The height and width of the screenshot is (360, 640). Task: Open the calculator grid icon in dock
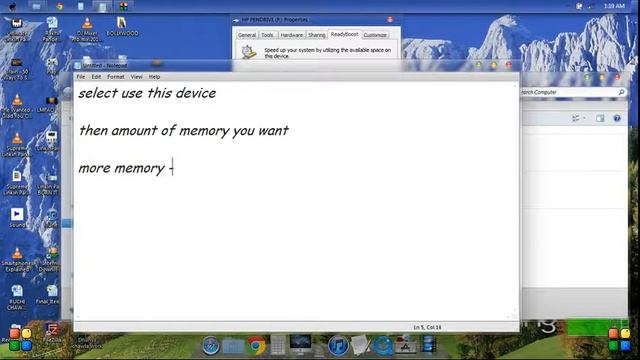tap(278, 345)
